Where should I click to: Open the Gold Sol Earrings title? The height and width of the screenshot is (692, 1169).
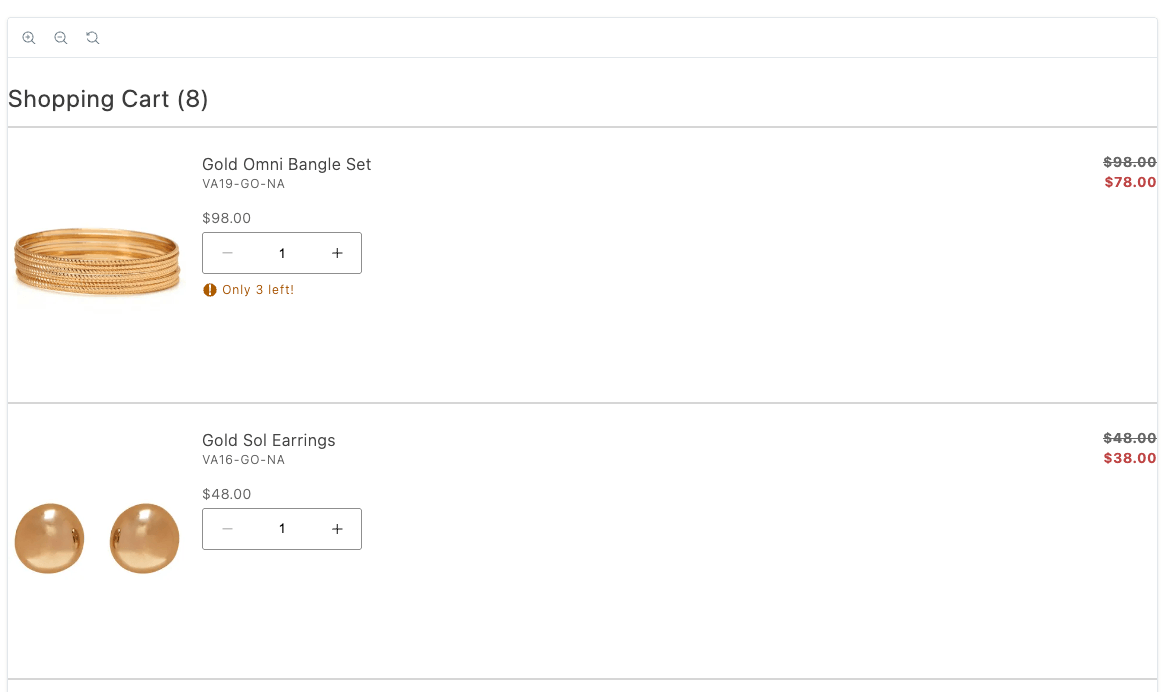tap(268, 440)
